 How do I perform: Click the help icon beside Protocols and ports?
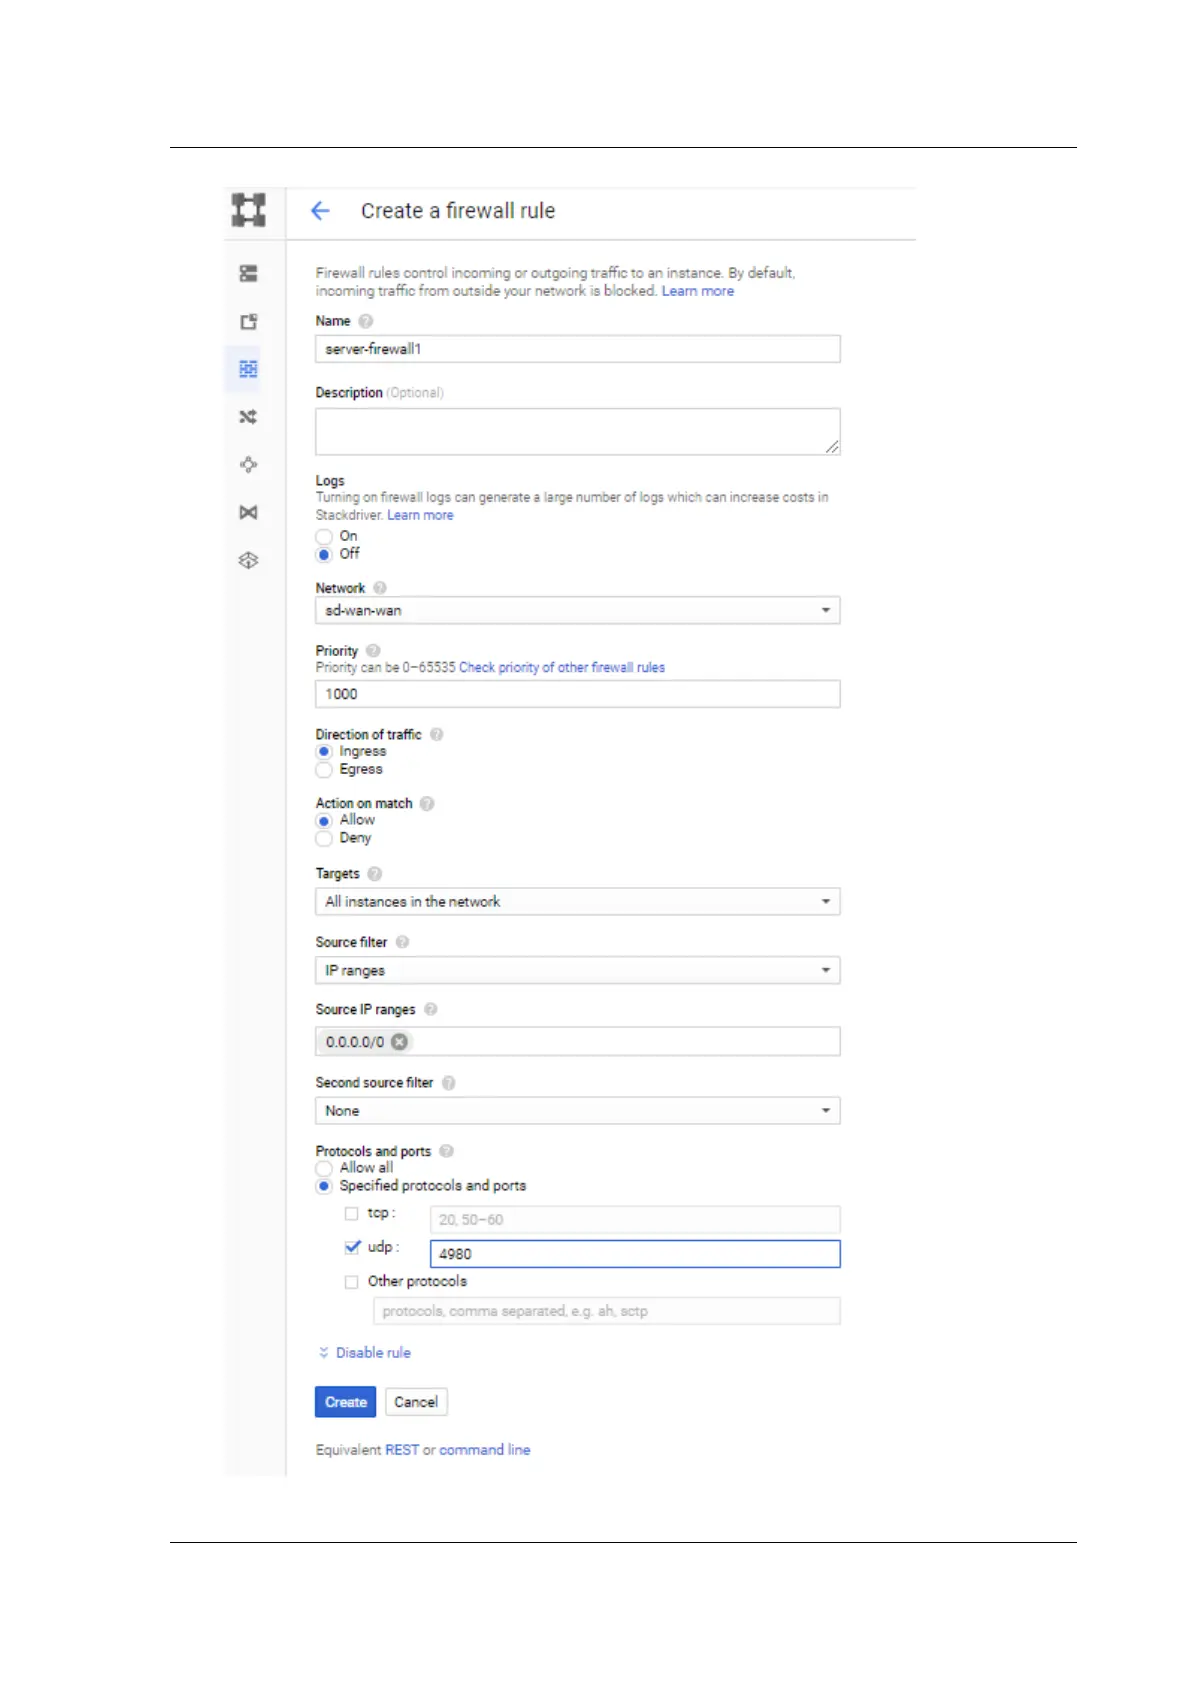pyautogui.click(x=446, y=1151)
